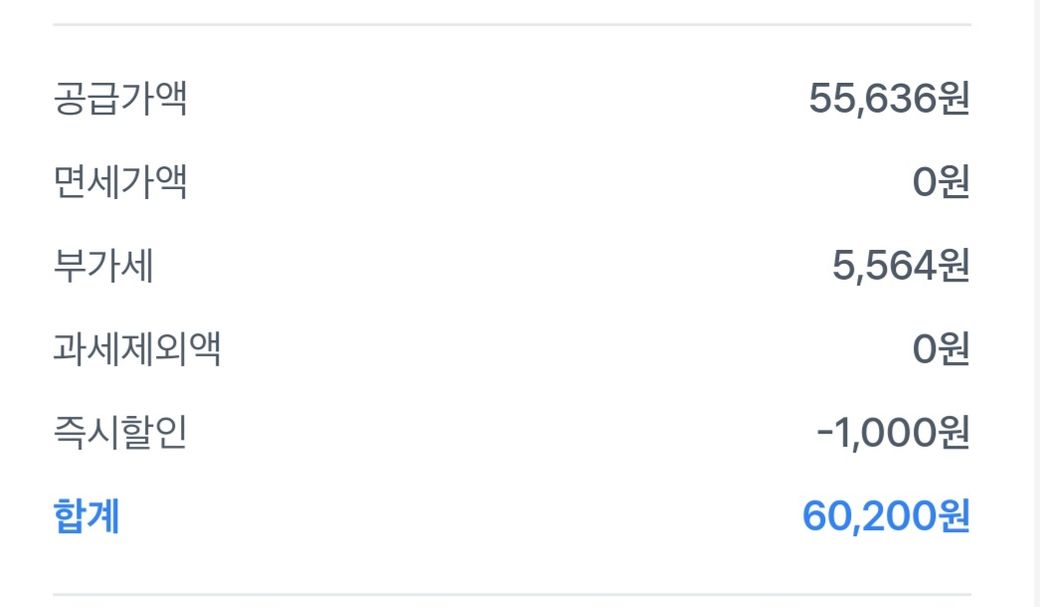
Task: Click the 즉시할인 label
Action: tap(120, 434)
